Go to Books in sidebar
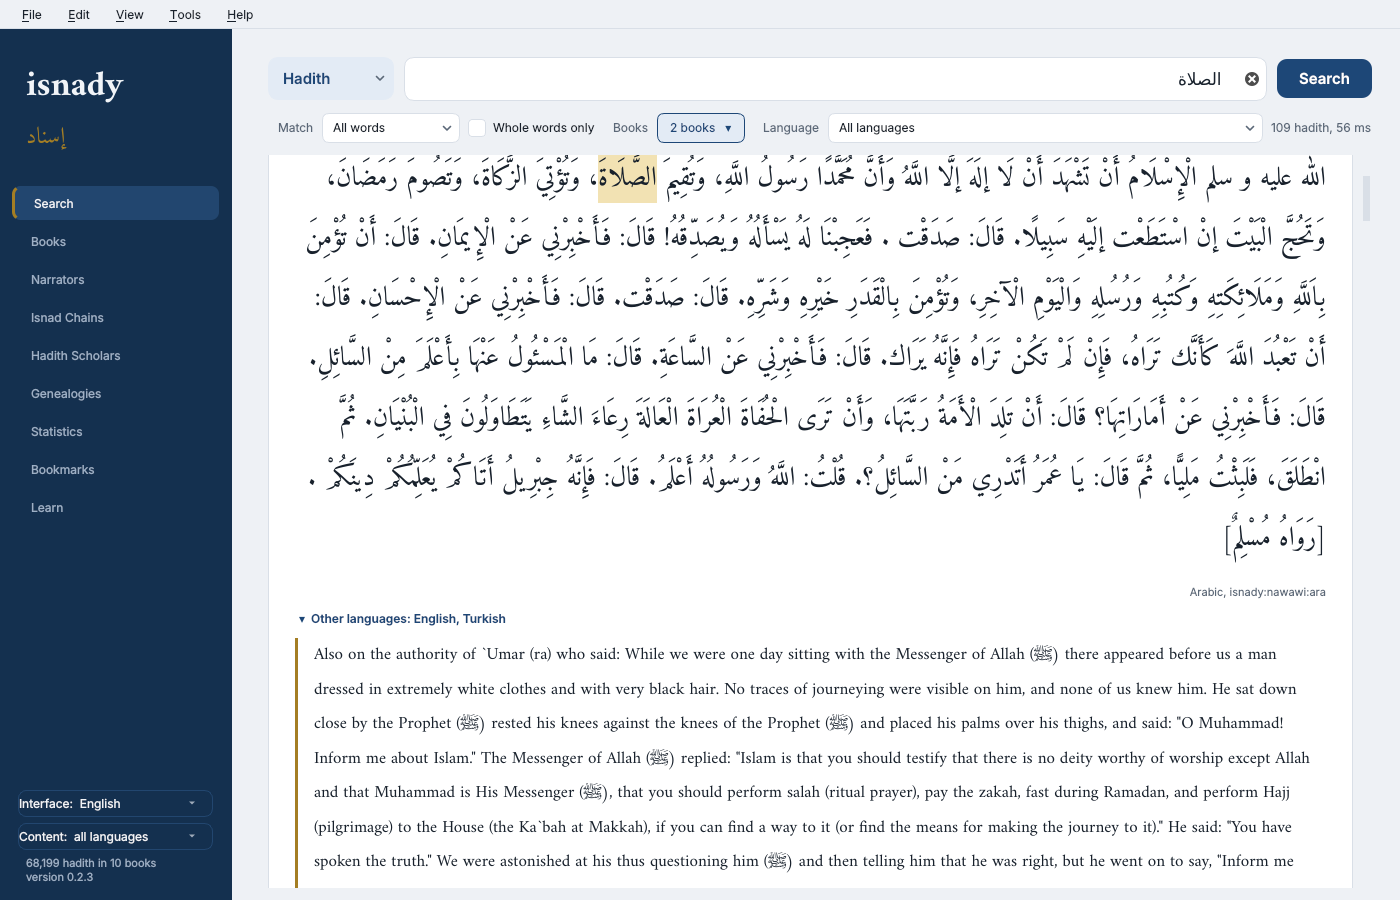 point(115,242)
